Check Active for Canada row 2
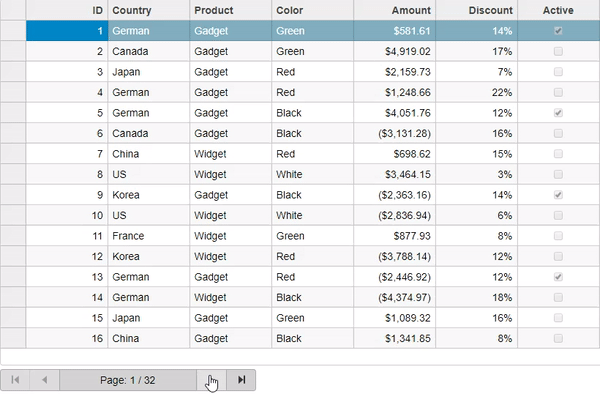600x394 pixels. pos(558,51)
